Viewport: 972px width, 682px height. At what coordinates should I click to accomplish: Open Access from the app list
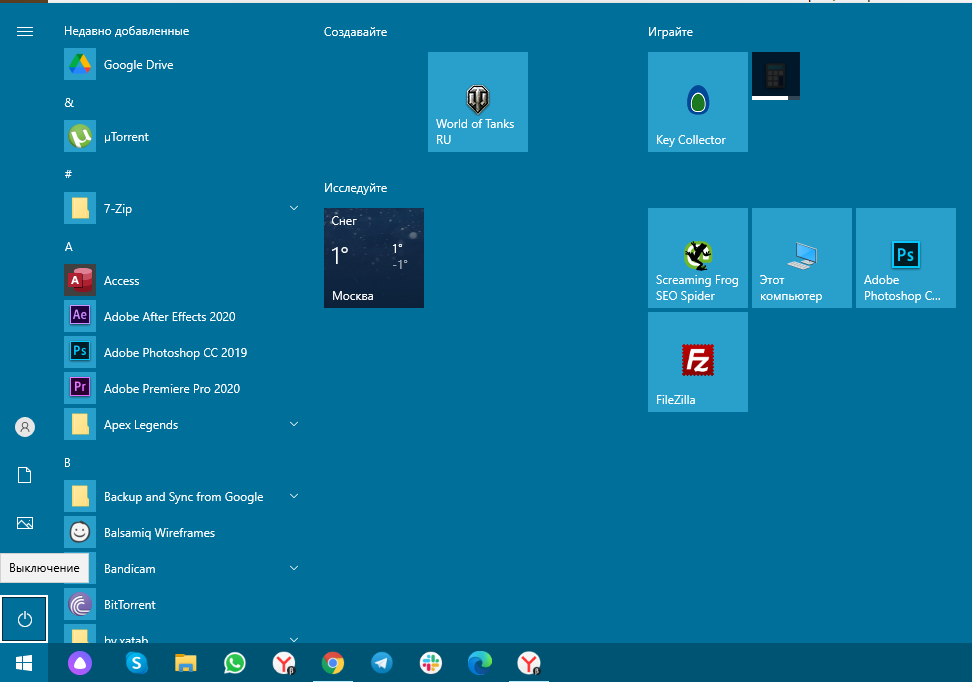coord(181,280)
